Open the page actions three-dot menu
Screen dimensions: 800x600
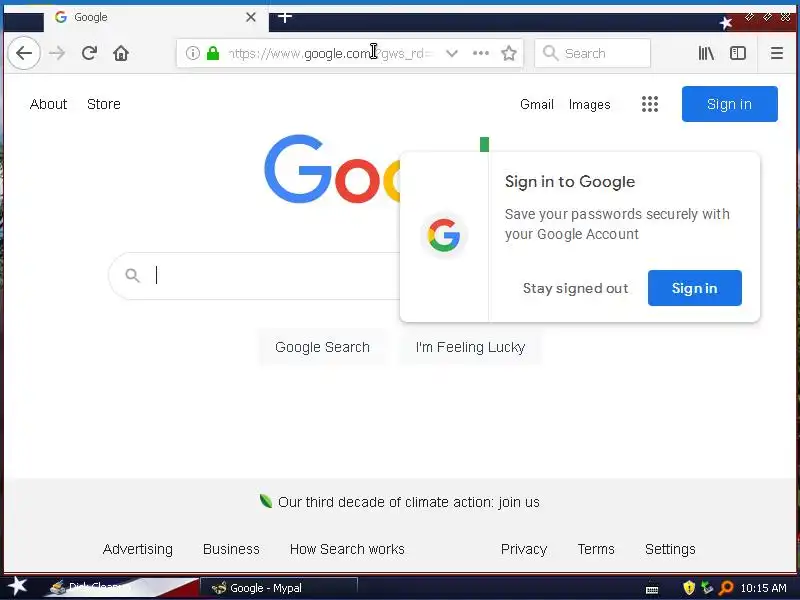pyautogui.click(x=481, y=53)
